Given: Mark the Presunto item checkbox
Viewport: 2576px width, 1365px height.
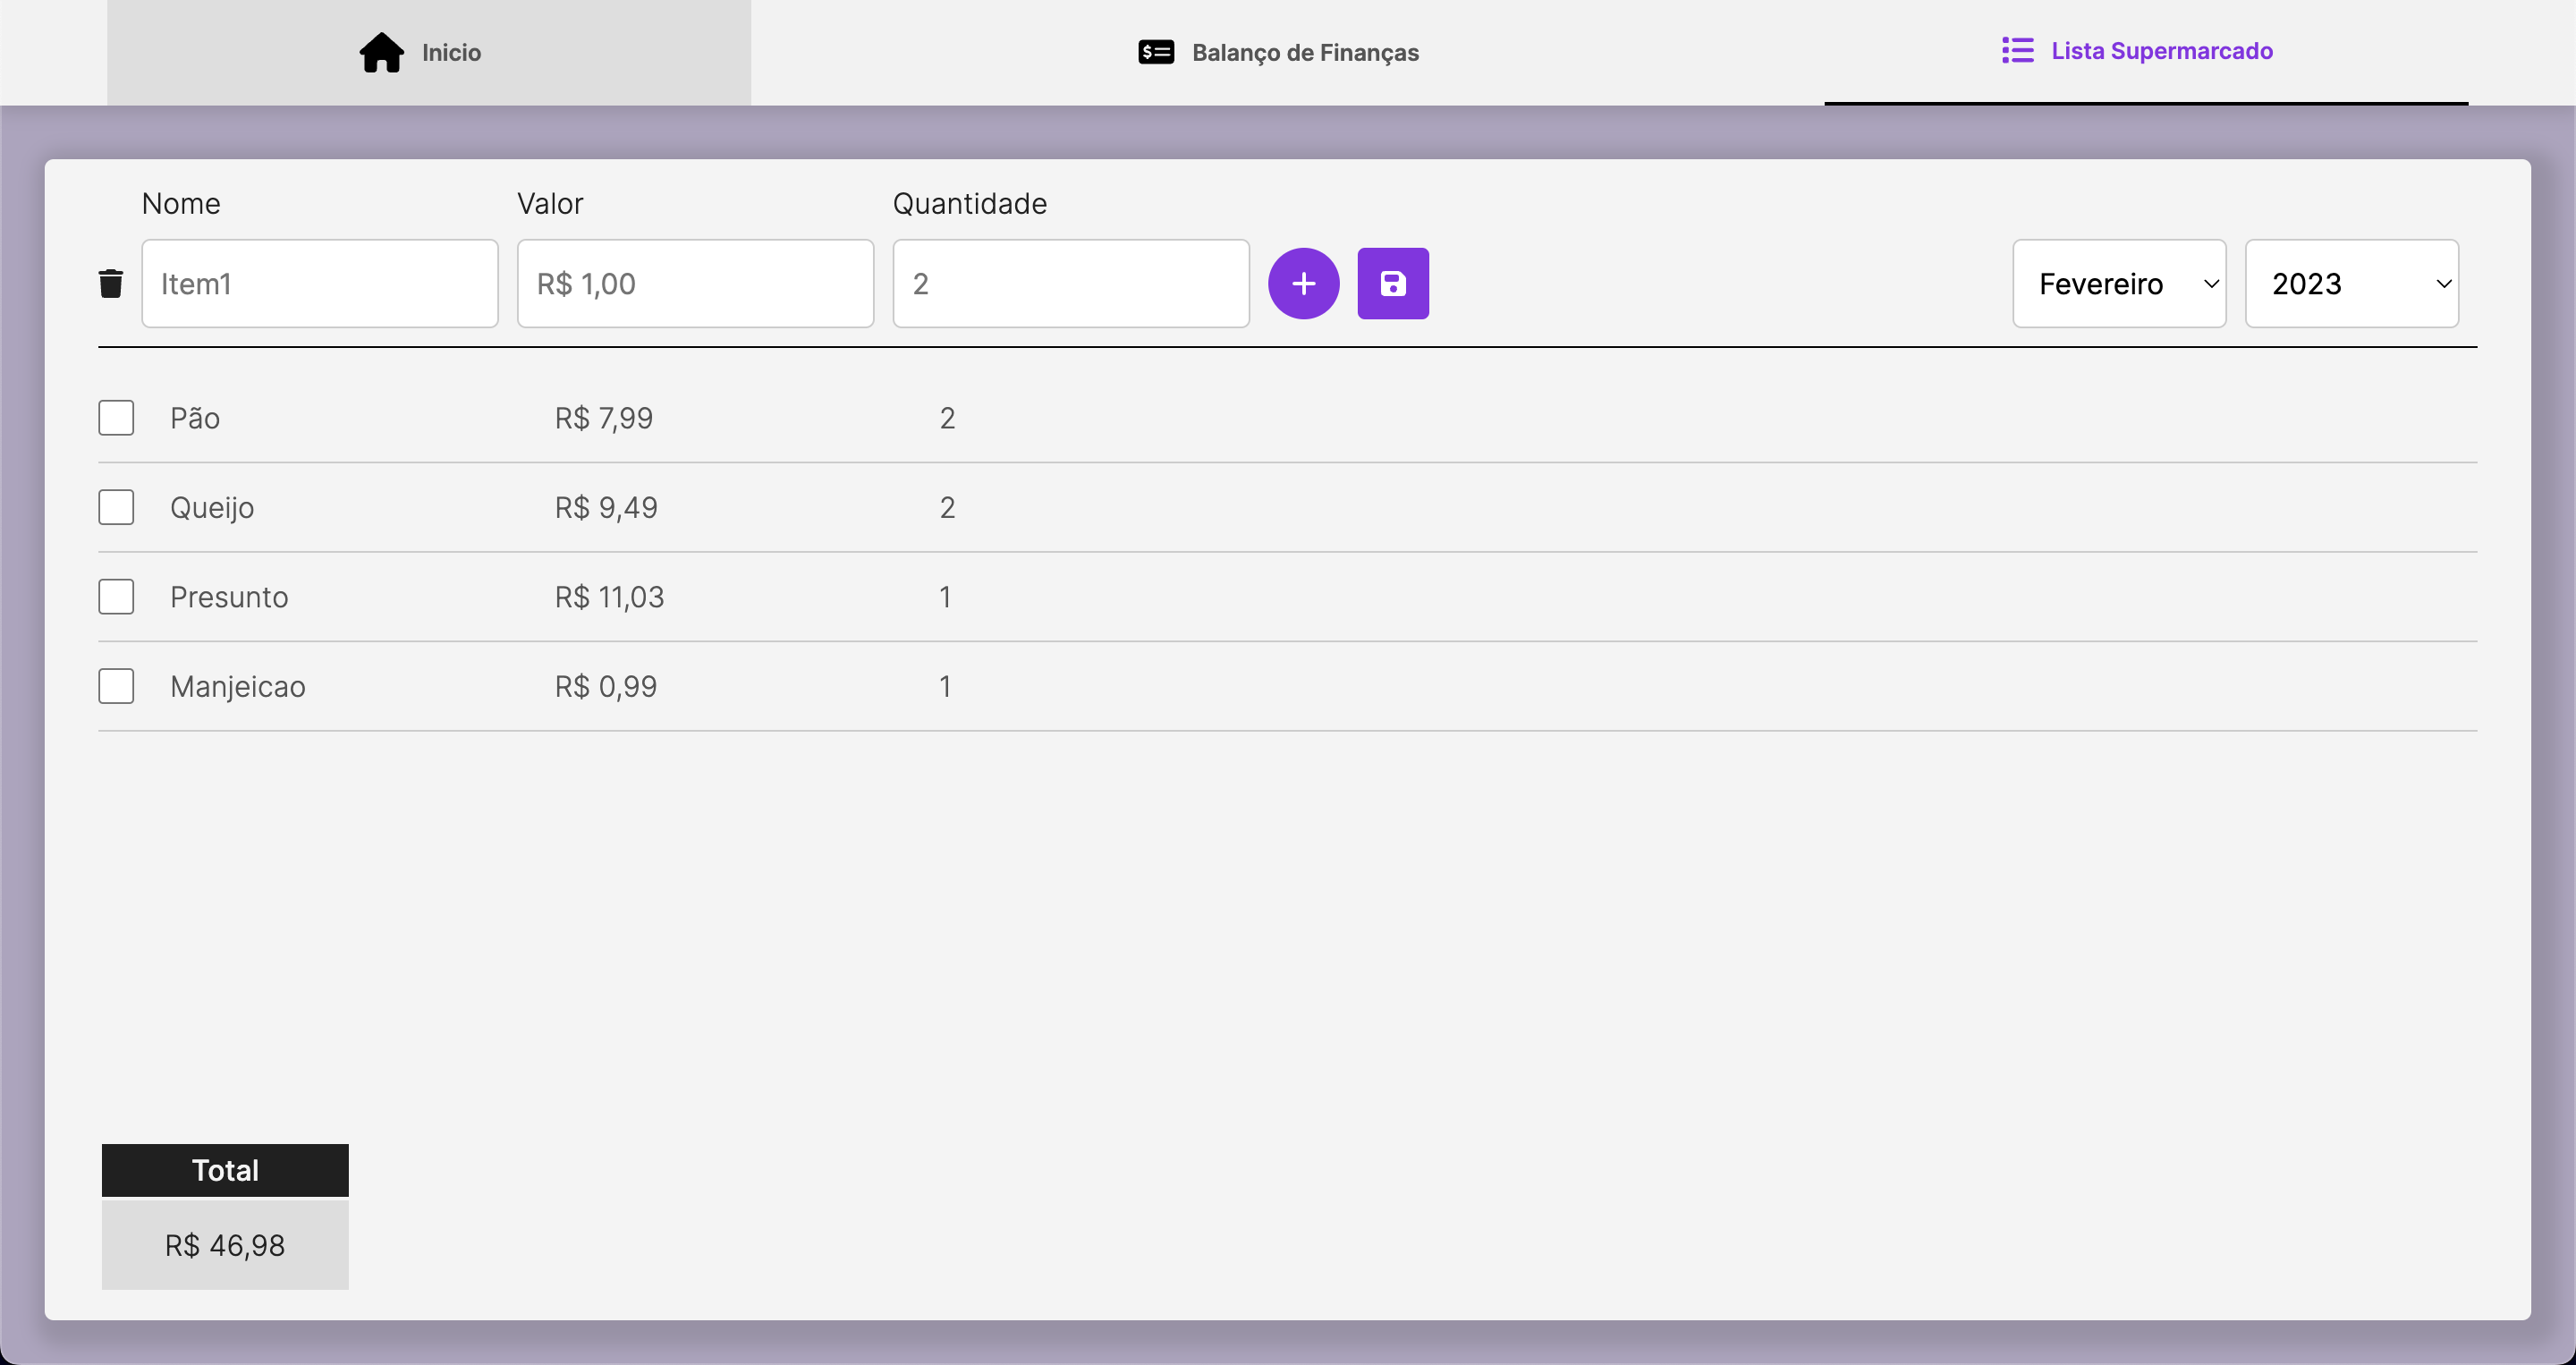Looking at the screenshot, I should 116,597.
